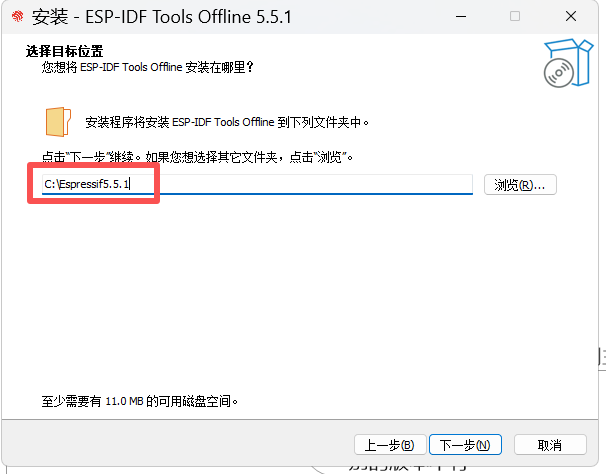Image resolution: width=606 pixels, height=474 pixels.
Task: Cancel installation with 取消 button
Action: tap(550, 445)
